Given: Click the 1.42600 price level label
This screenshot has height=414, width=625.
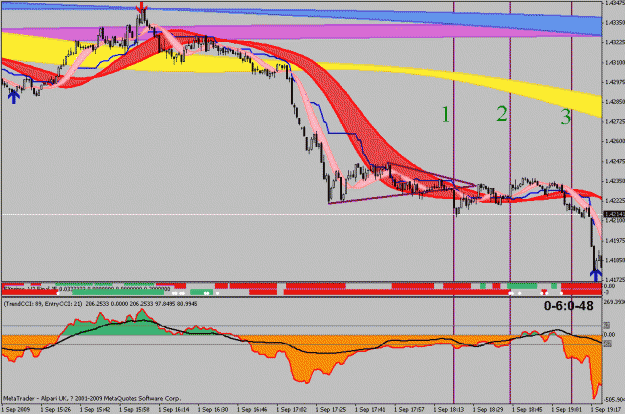Looking at the screenshot, I should pos(615,141).
